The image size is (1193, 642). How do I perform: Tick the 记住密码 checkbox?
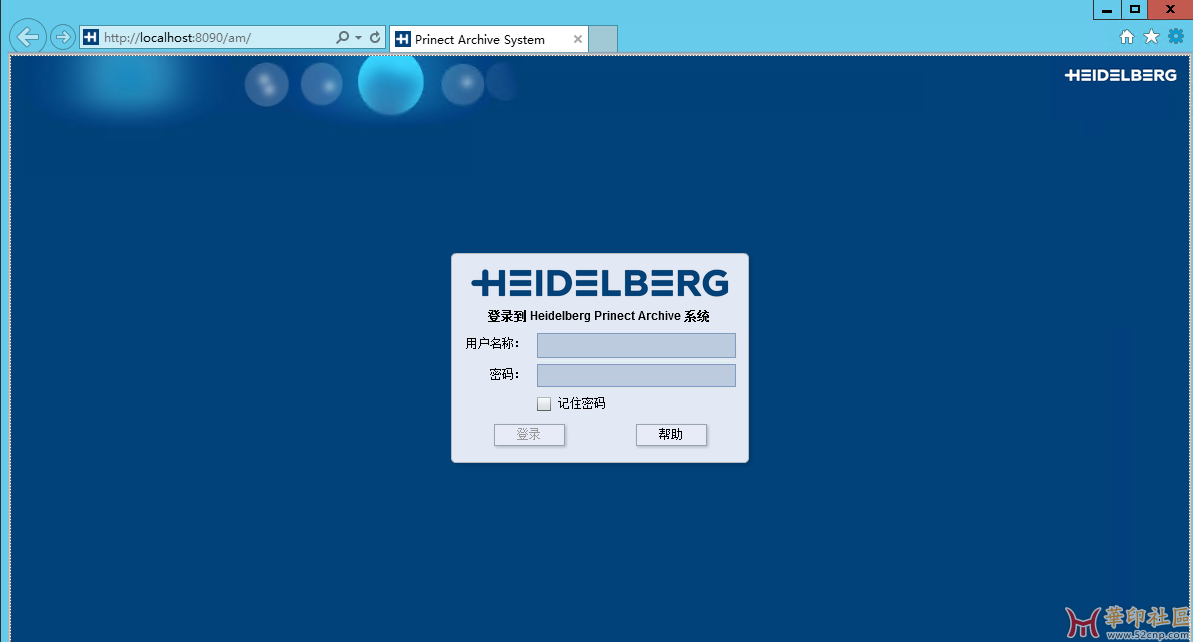(x=544, y=404)
